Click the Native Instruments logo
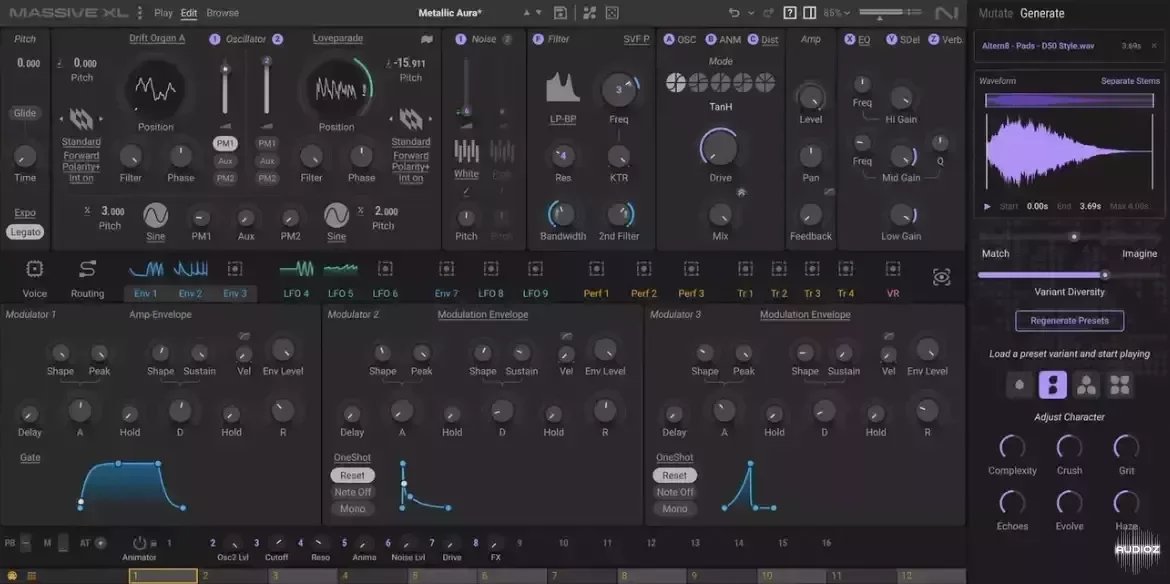 (947, 13)
